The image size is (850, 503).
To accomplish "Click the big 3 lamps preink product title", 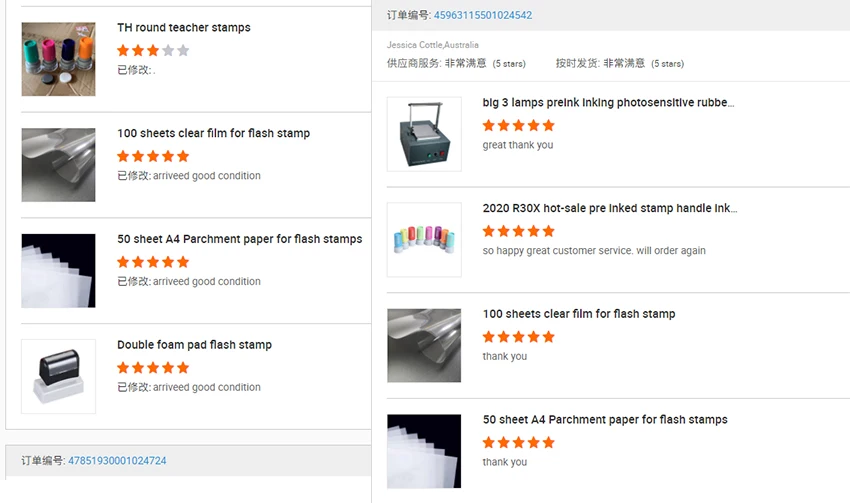I will pyautogui.click(x=608, y=103).
